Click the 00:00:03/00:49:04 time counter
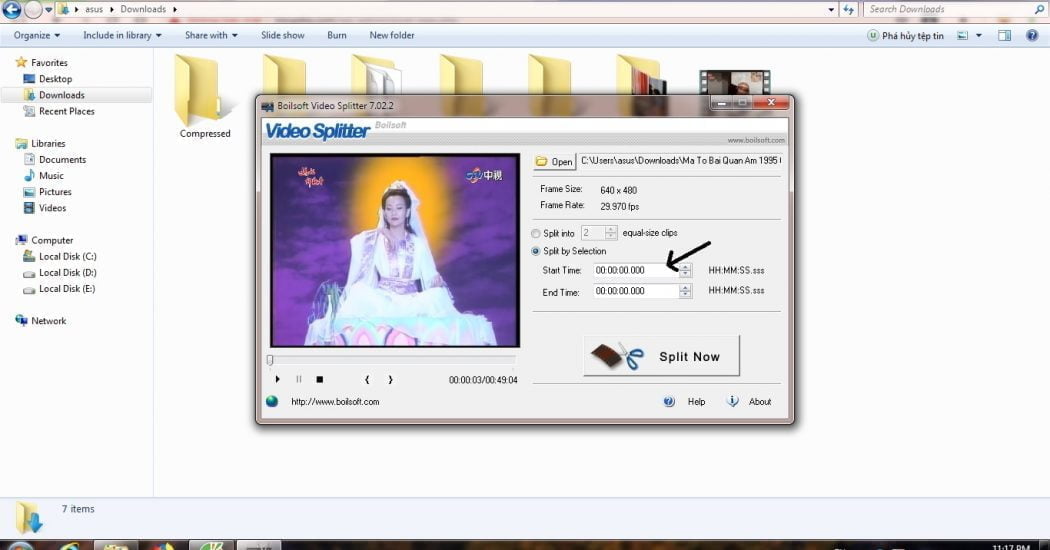The height and width of the screenshot is (550, 1050). [x=483, y=380]
